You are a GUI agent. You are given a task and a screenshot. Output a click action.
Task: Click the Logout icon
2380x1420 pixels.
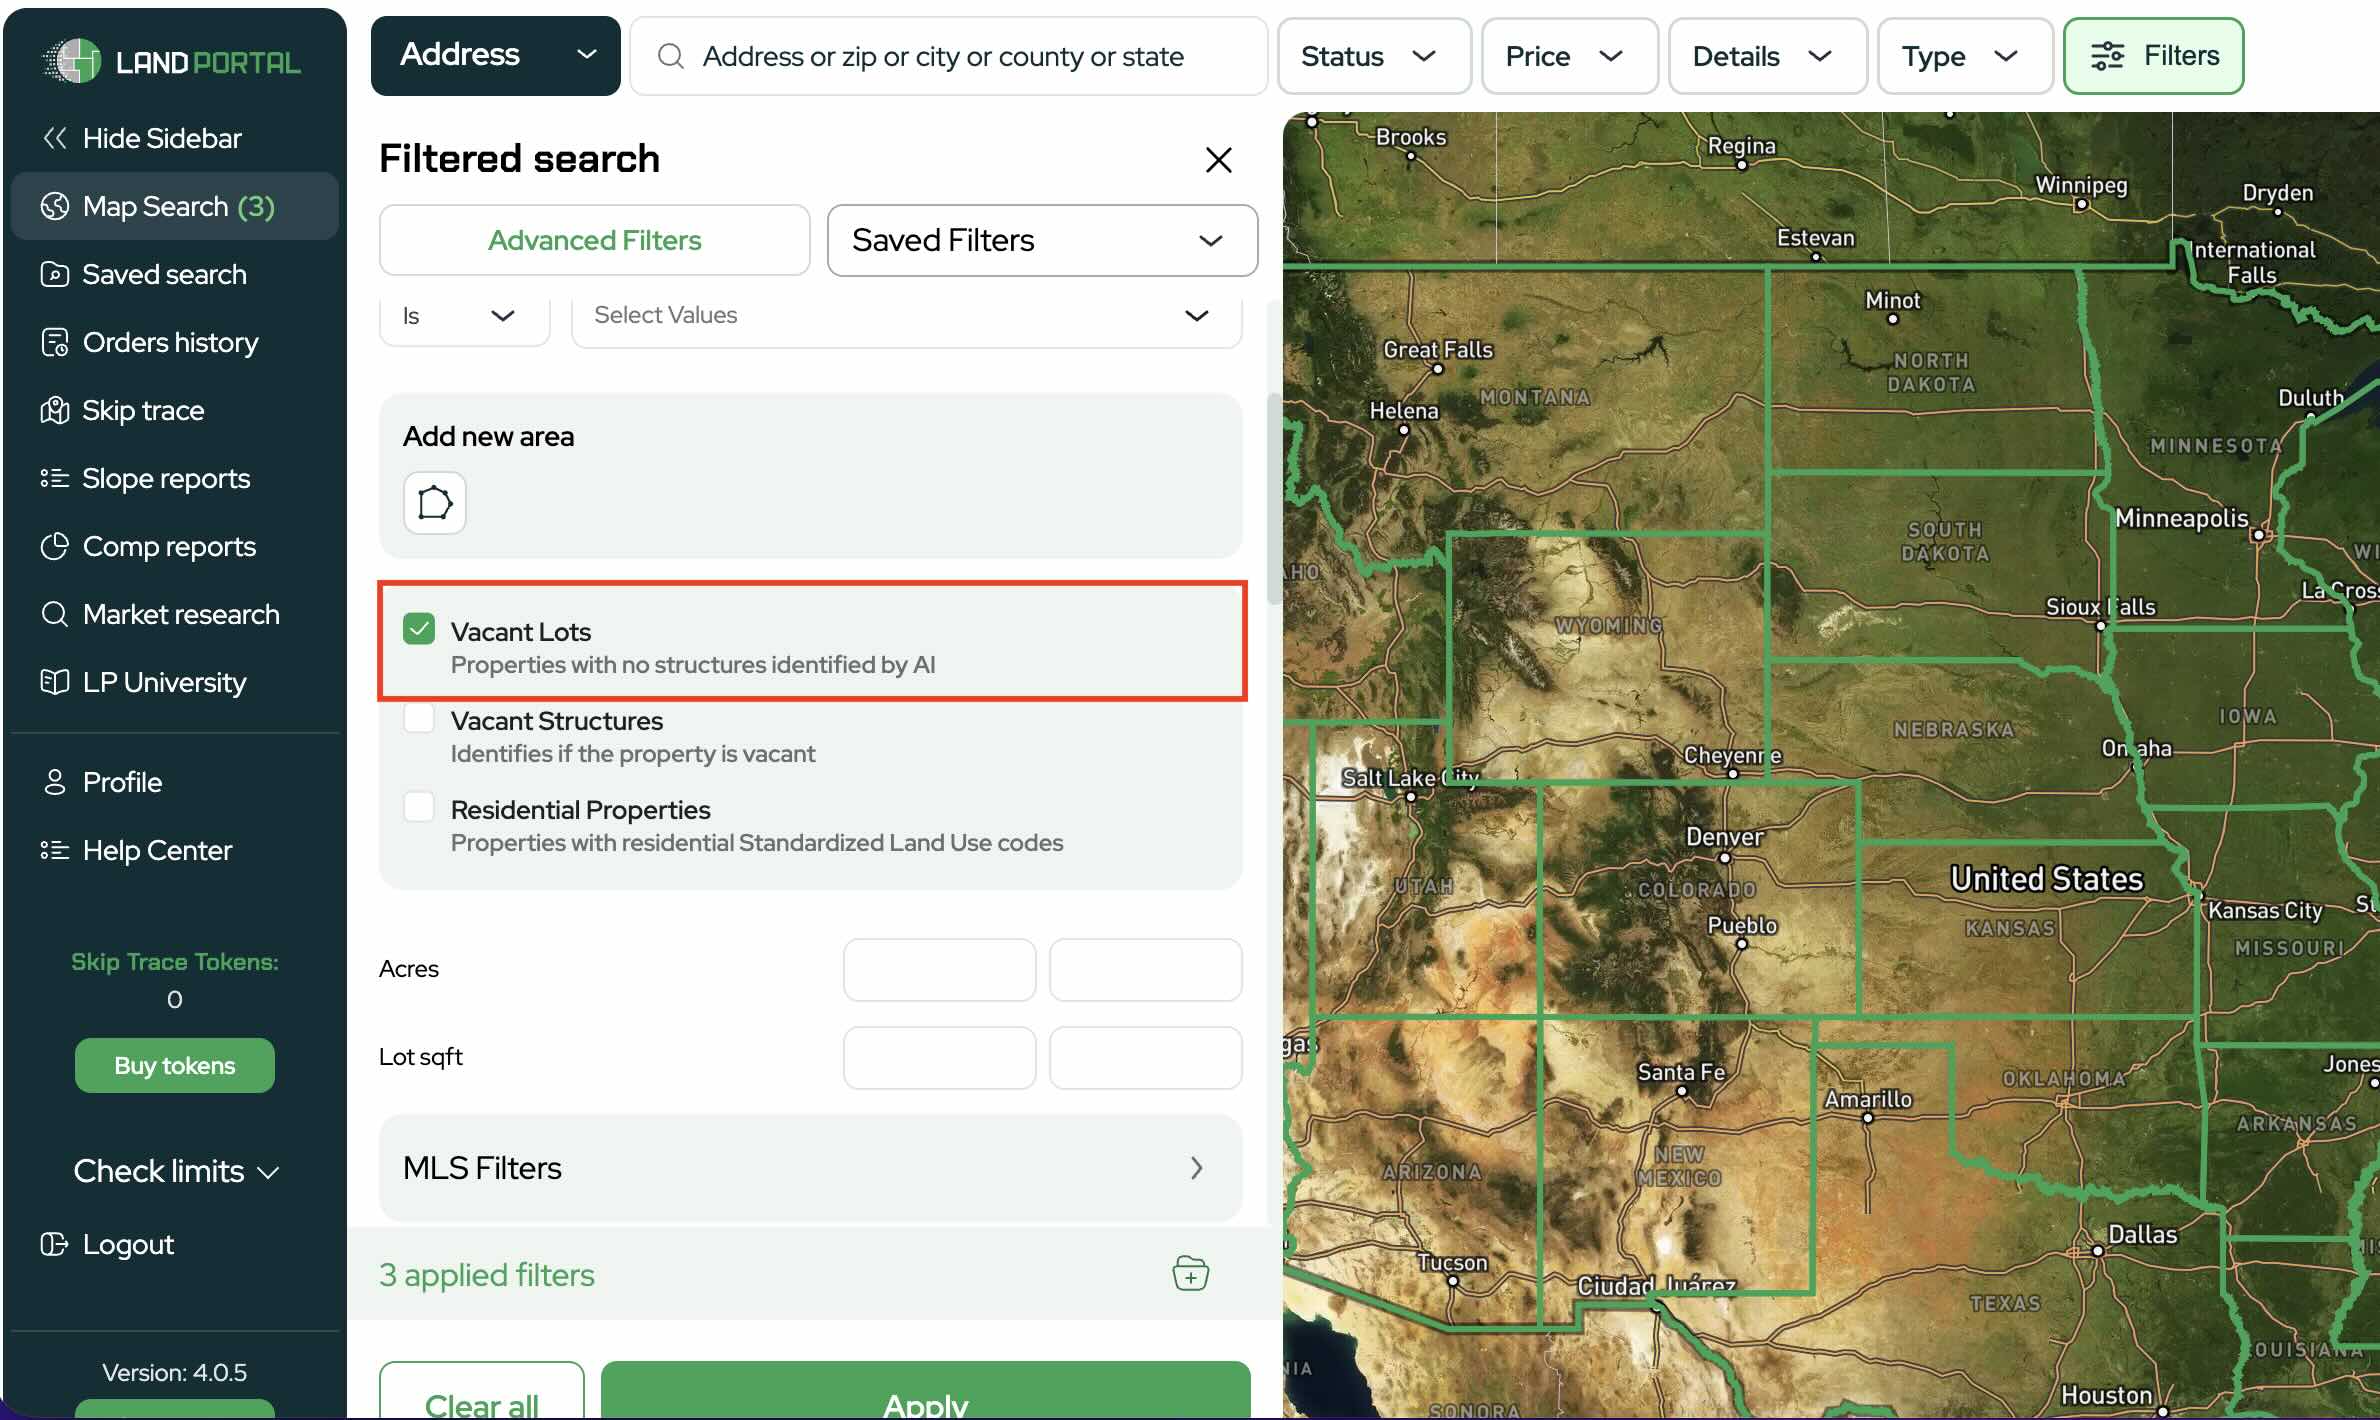[x=54, y=1244]
